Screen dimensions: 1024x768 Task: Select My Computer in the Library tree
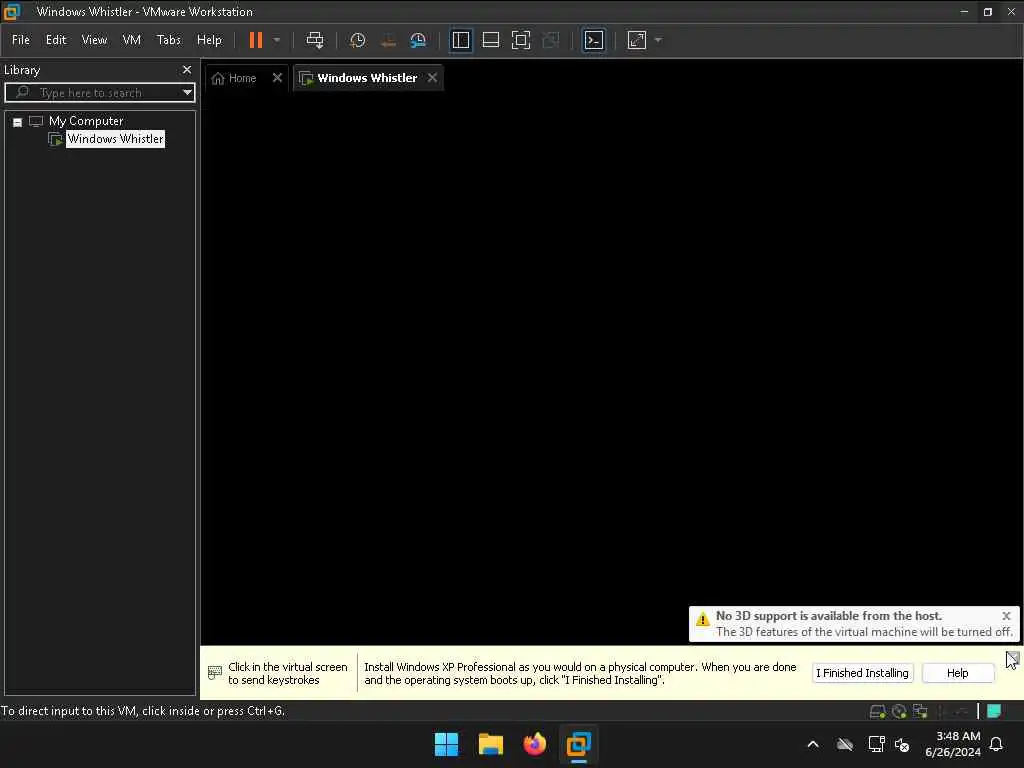pos(86,121)
